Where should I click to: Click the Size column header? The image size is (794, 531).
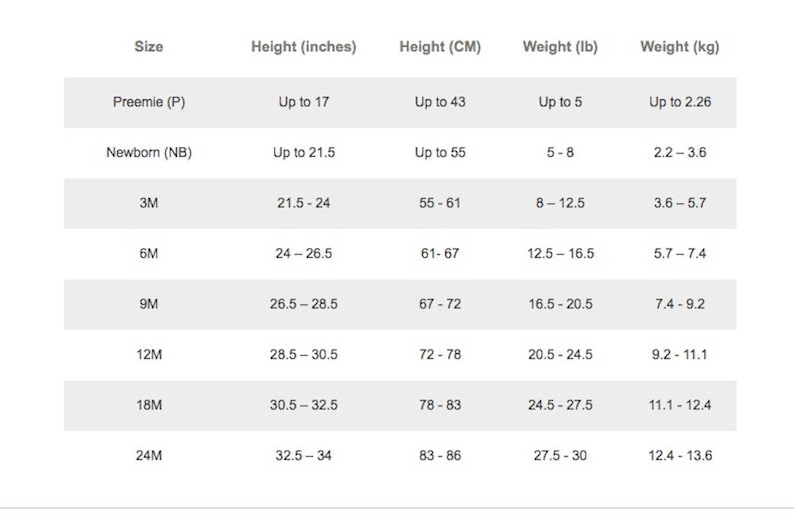click(x=148, y=47)
